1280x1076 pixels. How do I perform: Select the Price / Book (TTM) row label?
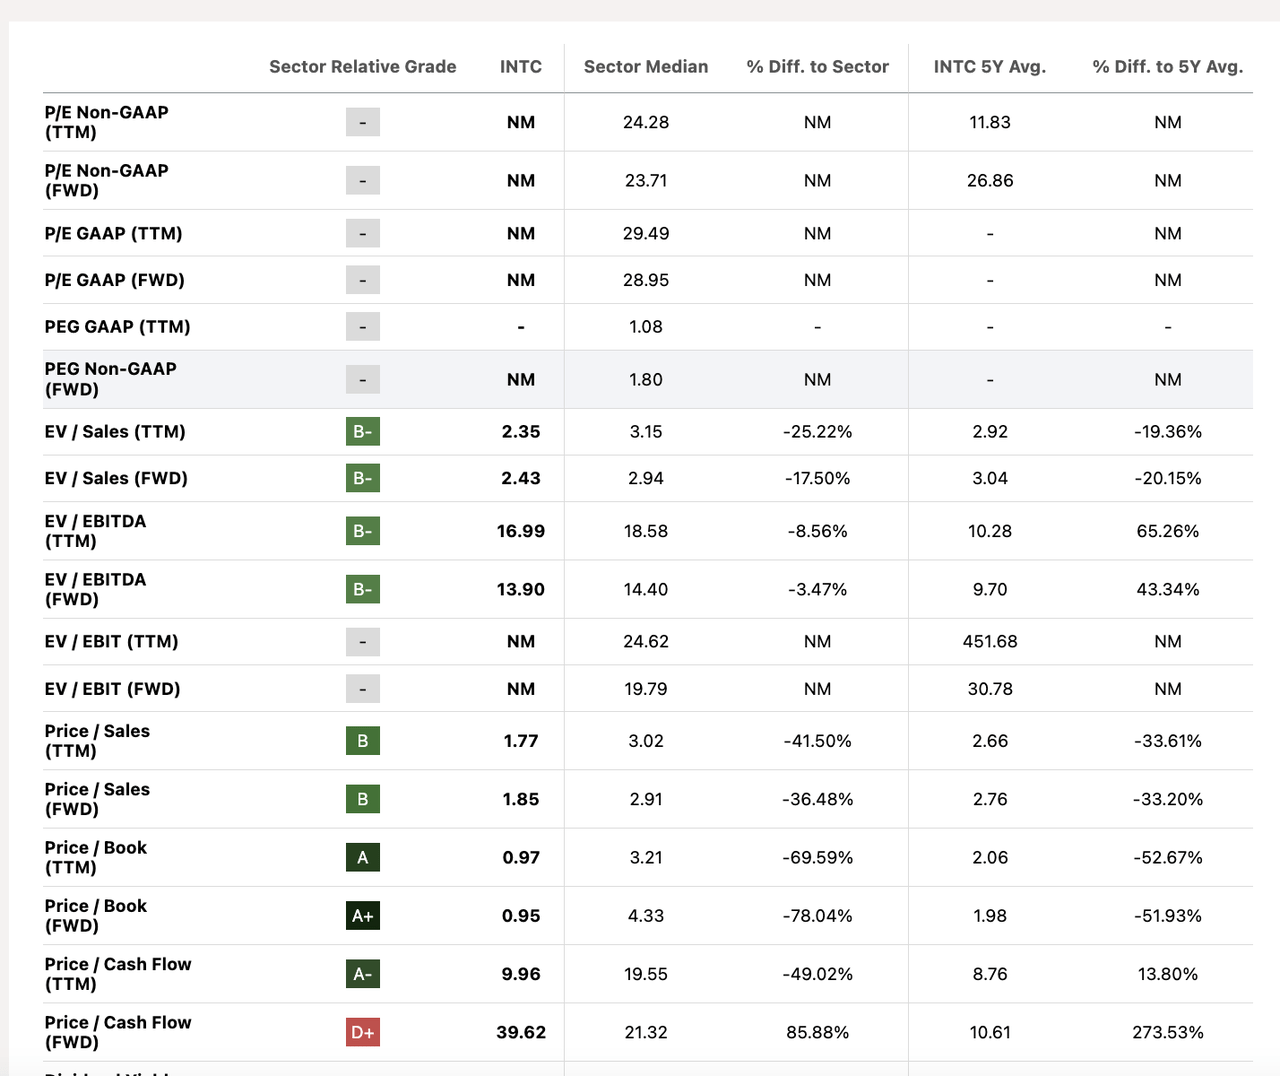(x=96, y=857)
